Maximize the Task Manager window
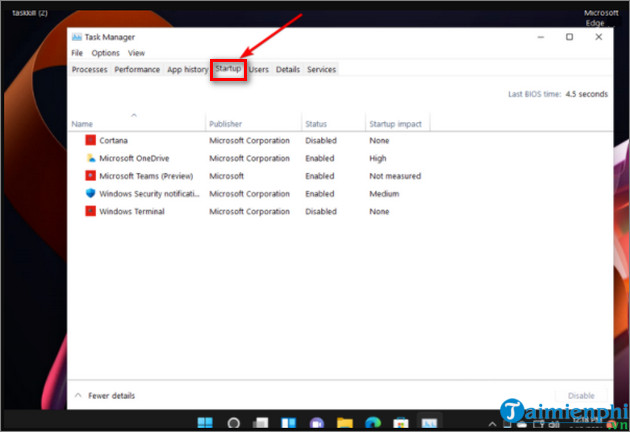Image resolution: width=630 pixels, height=432 pixels. click(x=569, y=37)
